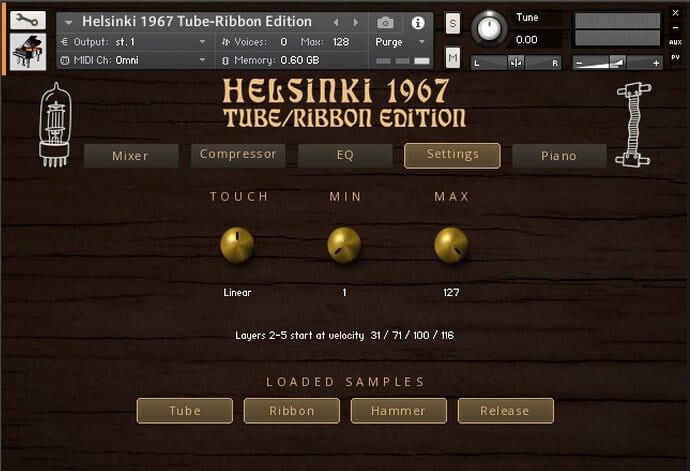Minimize the instrument view with the dash icon
This screenshot has width=690, height=471.
675,27
